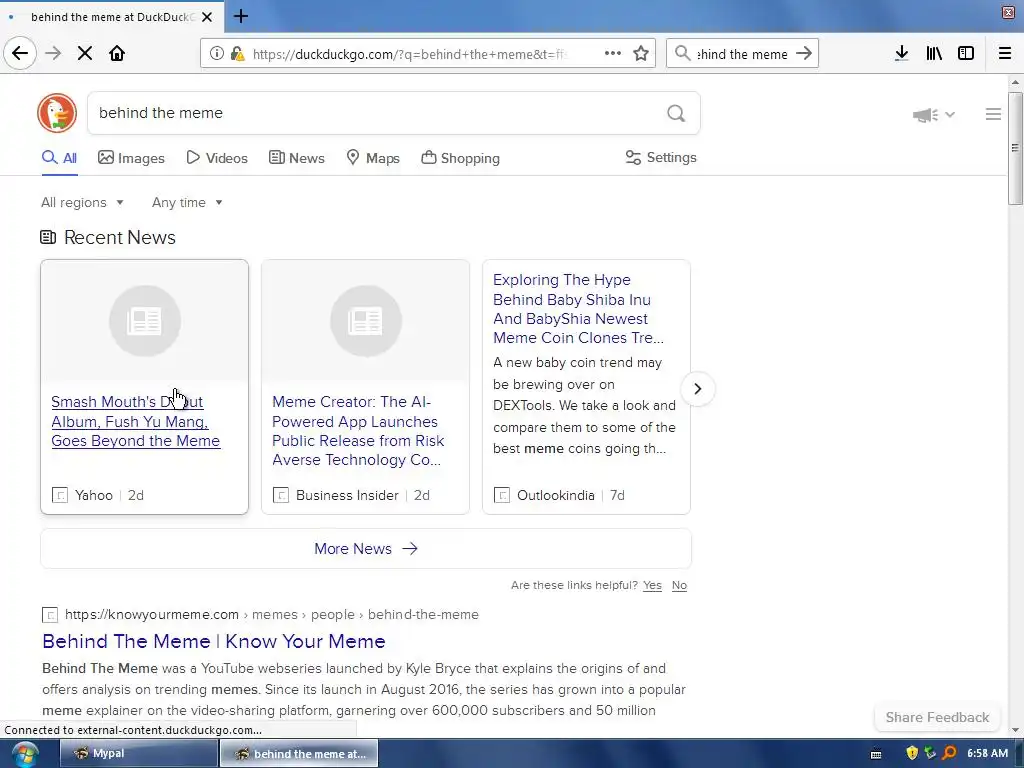This screenshot has height=768, width=1024.
Task: Click the forward navigation arrow
Action: coord(53,53)
